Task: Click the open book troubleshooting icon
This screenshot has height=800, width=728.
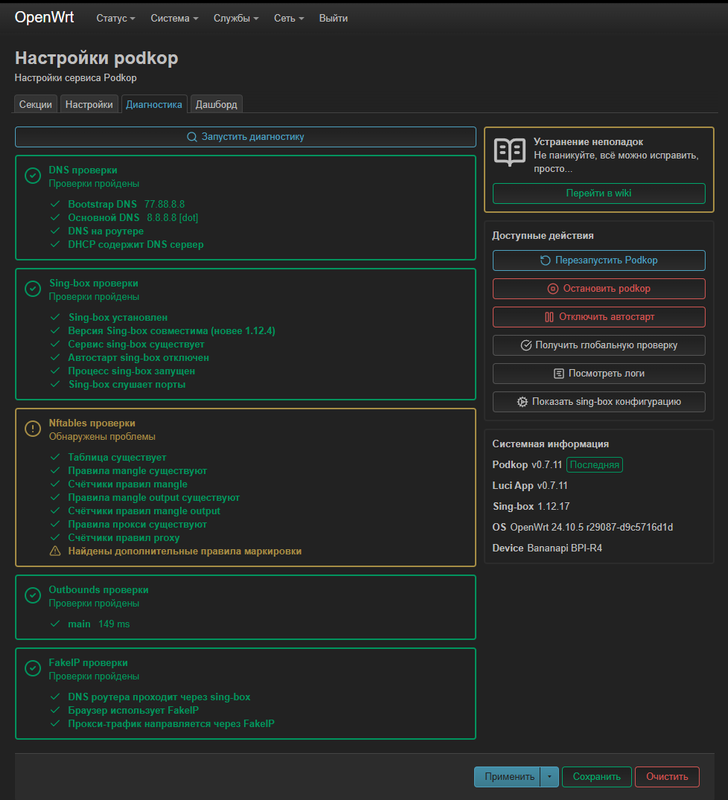Action: [x=510, y=152]
